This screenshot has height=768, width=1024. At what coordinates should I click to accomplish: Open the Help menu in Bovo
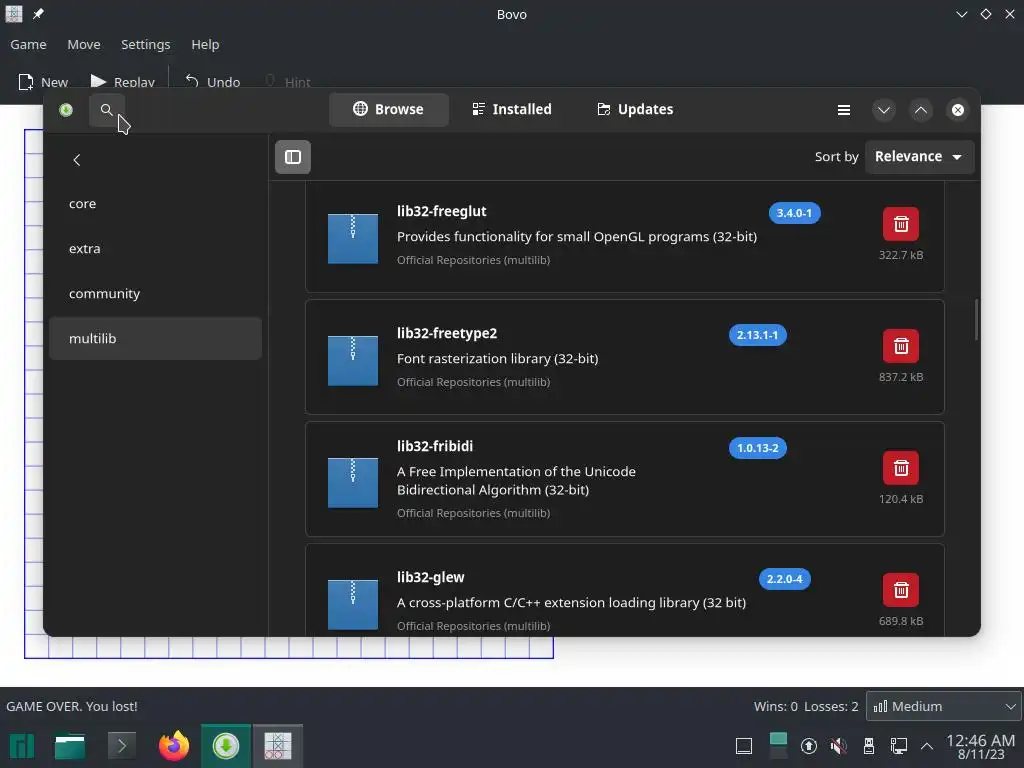(205, 44)
